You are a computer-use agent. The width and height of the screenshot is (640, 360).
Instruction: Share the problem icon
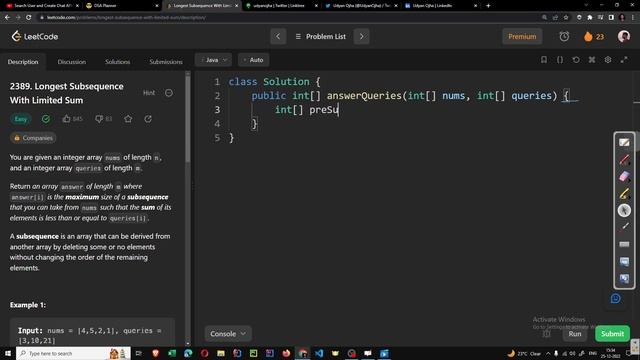(x=148, y=119)
